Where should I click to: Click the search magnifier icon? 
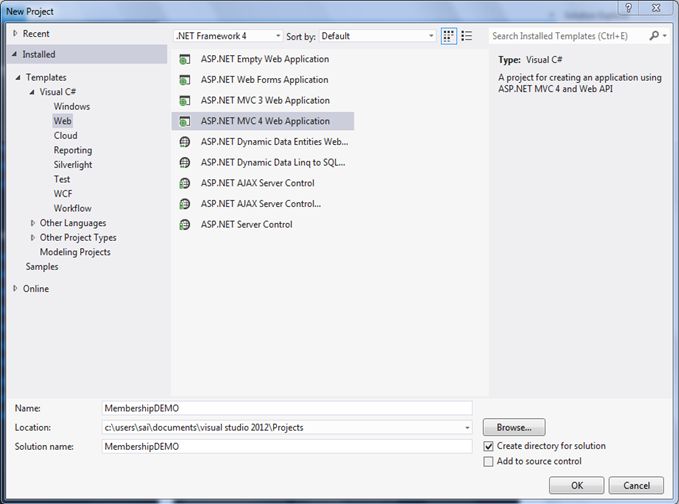pos(654,36)
